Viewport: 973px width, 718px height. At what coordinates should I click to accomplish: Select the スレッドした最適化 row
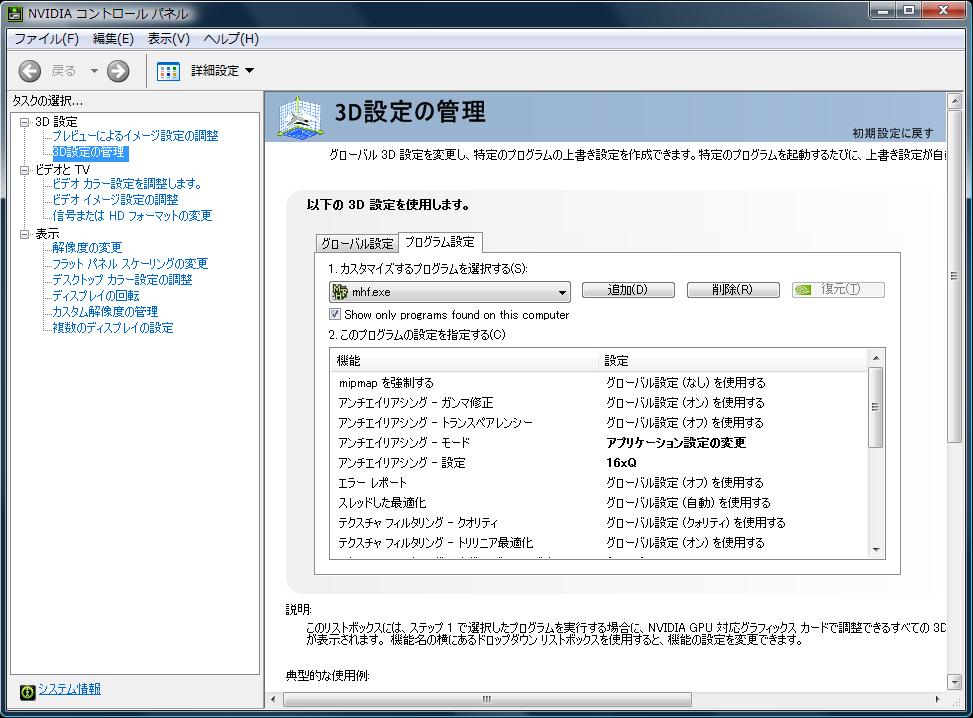tap(599, 503)
